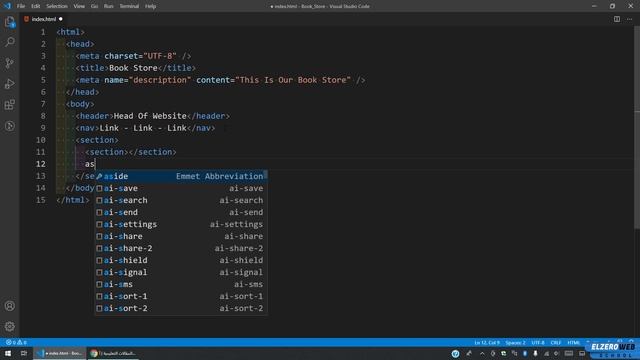Click the Ln 12, Col 9 status entry
Screen dimensions: 640x360
(x=487, y=342)
